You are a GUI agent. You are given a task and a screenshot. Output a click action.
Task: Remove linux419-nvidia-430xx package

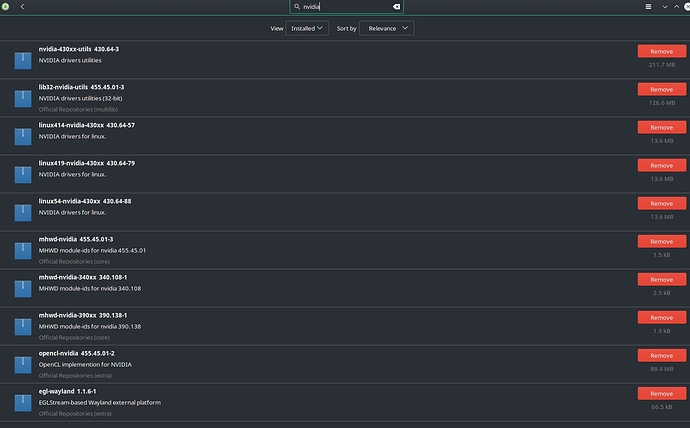coord(662,165)
